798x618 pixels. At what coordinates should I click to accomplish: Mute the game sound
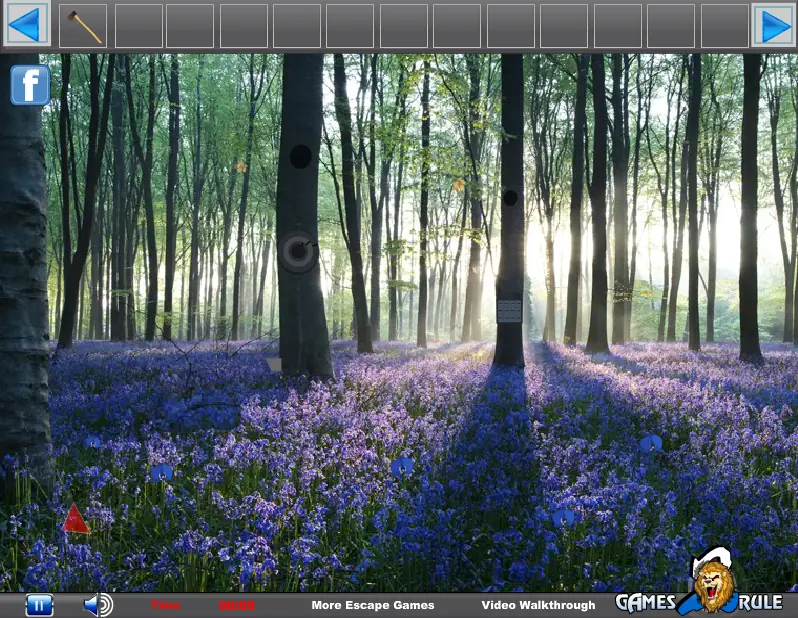98,605
